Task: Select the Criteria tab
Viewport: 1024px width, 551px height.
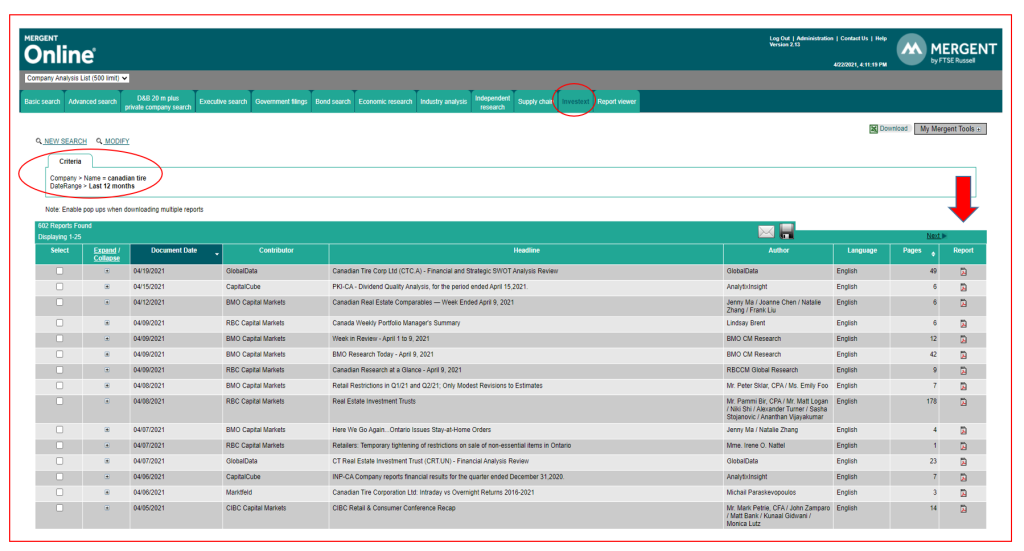Action: coord(70,161)
